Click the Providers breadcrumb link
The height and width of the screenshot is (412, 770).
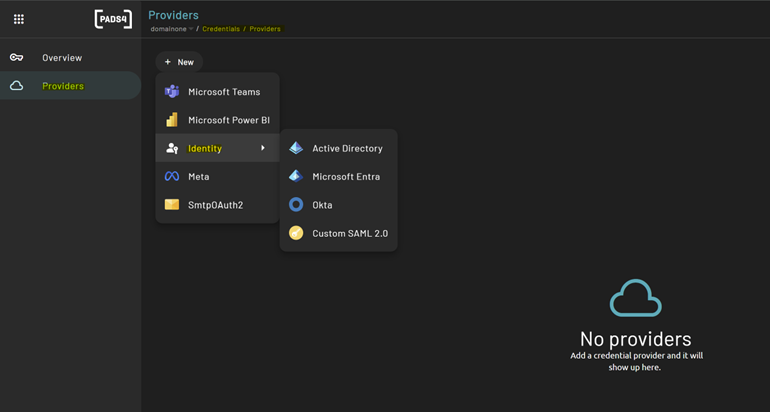(x=265, y=29)
